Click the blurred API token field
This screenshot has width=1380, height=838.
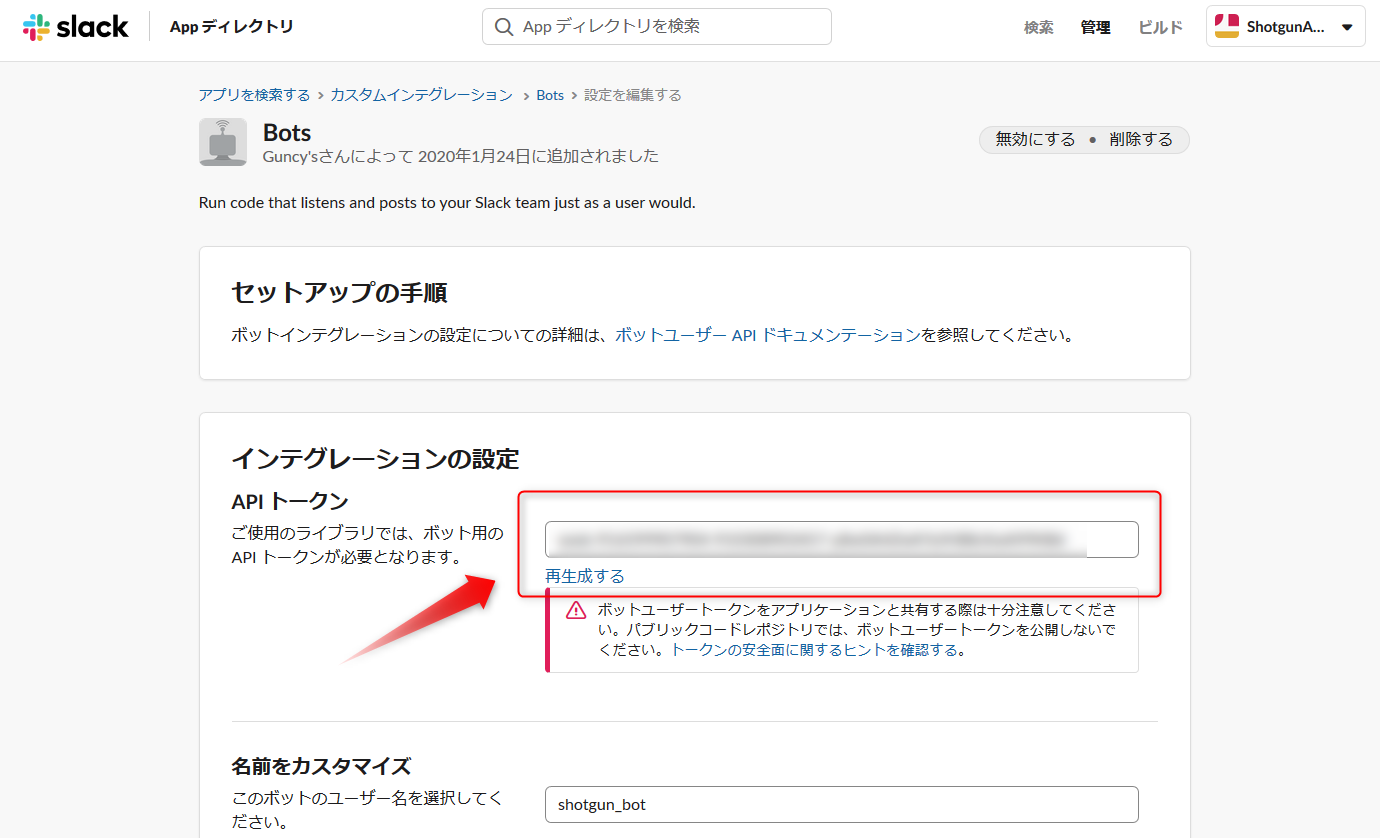(842, 539)
